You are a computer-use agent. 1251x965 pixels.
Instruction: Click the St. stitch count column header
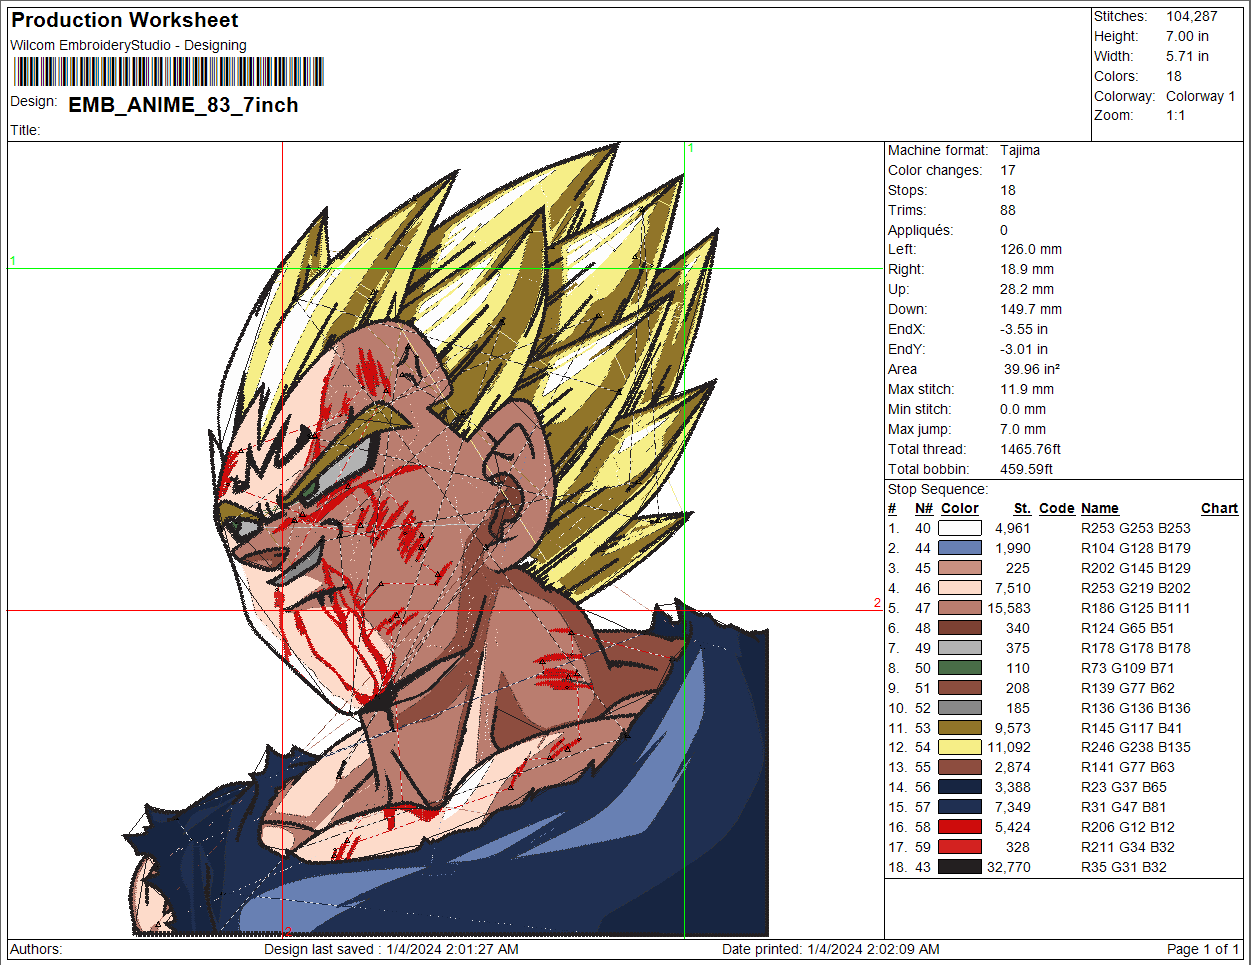(1021, 508)
